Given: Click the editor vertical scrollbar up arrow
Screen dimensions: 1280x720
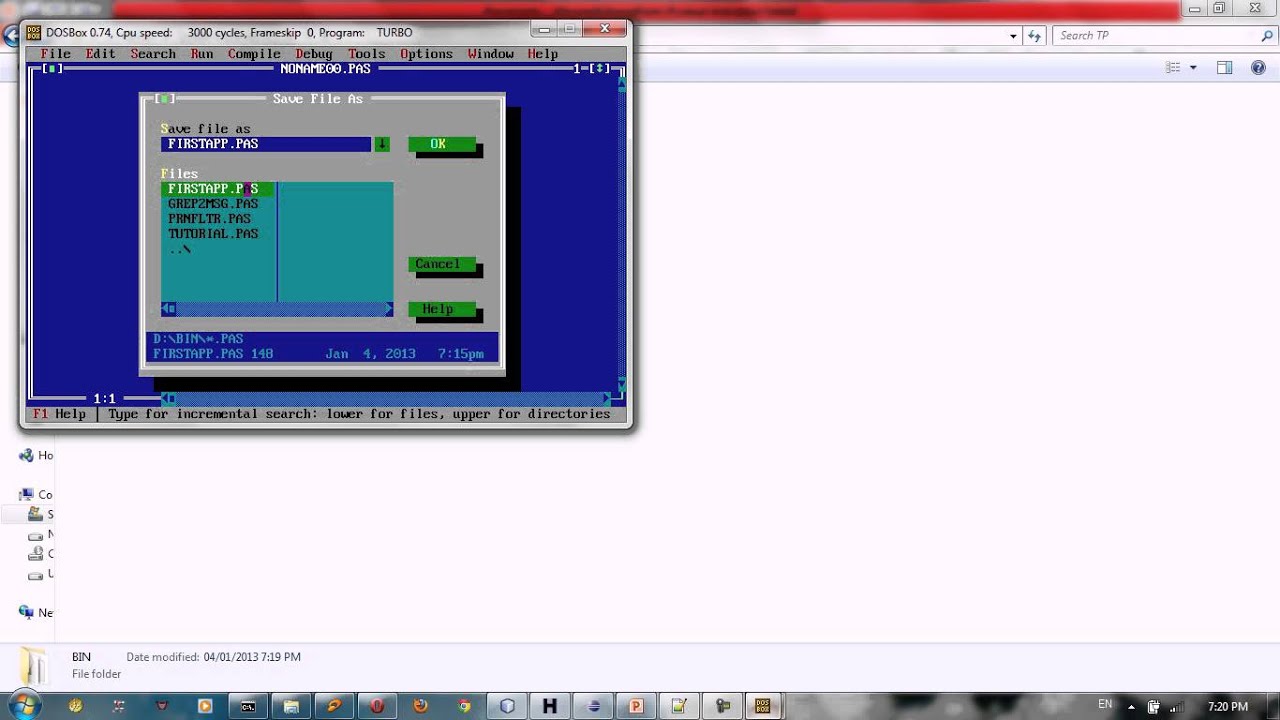Looking at the screenshot, I should (622, 84).
